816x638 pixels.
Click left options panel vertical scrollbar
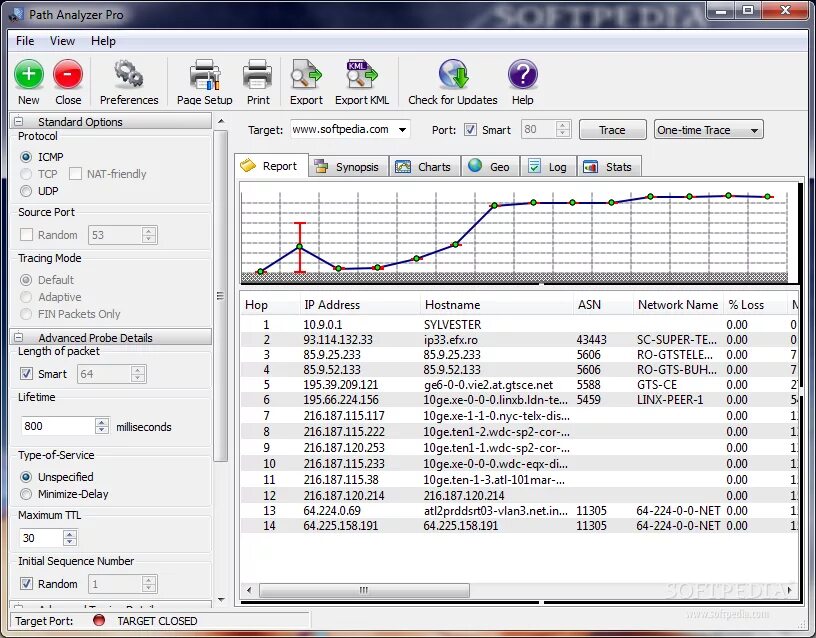pos(221,297)
